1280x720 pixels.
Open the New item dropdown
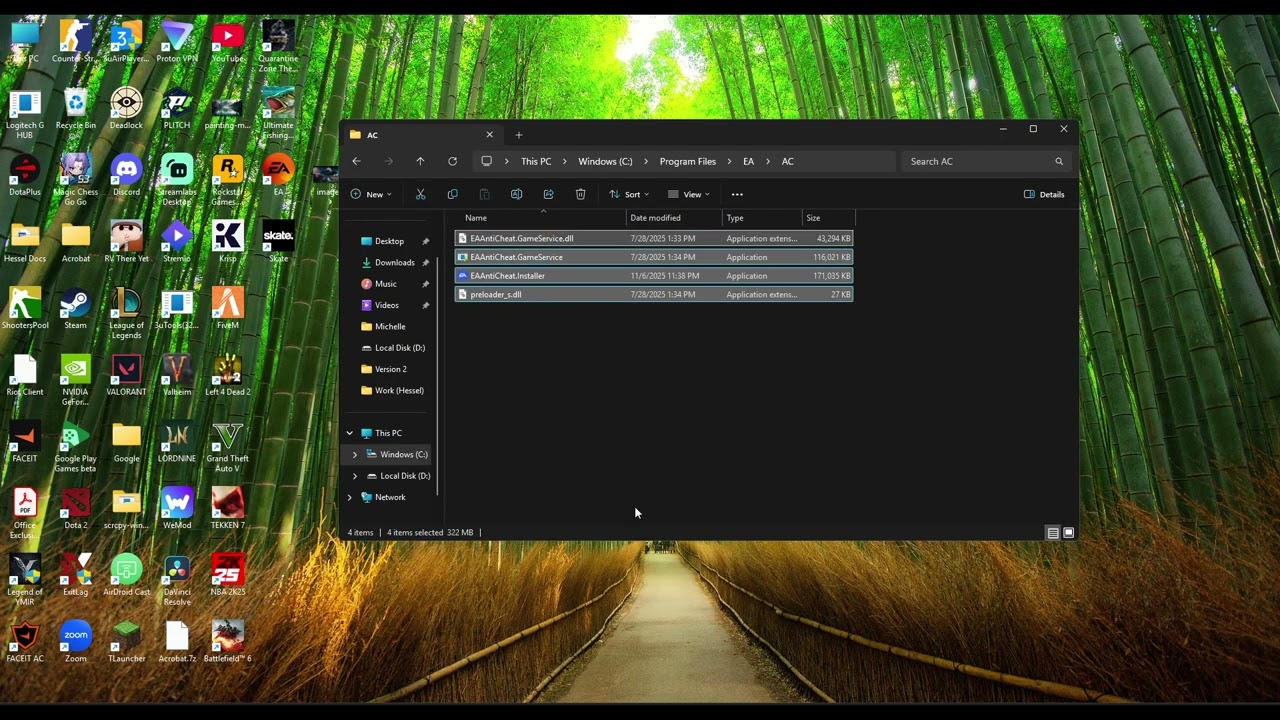point(371,194)
